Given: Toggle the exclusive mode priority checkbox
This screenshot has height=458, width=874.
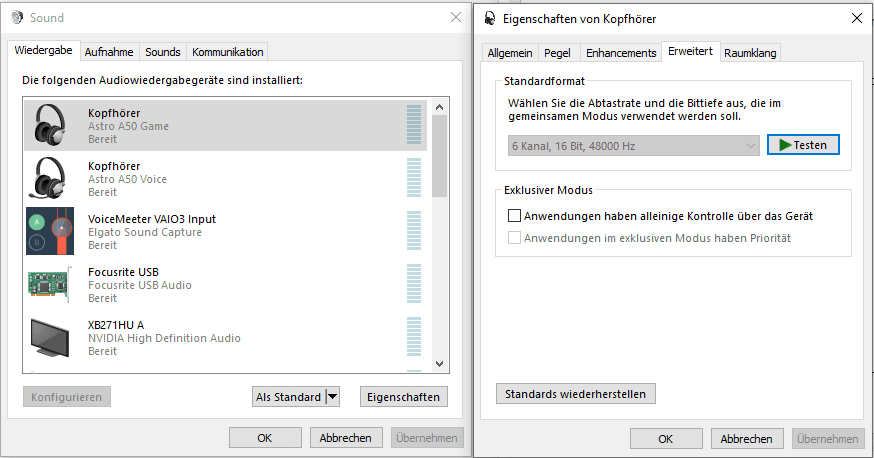Looking at the screenshot, I should click(x=515, y=238).
